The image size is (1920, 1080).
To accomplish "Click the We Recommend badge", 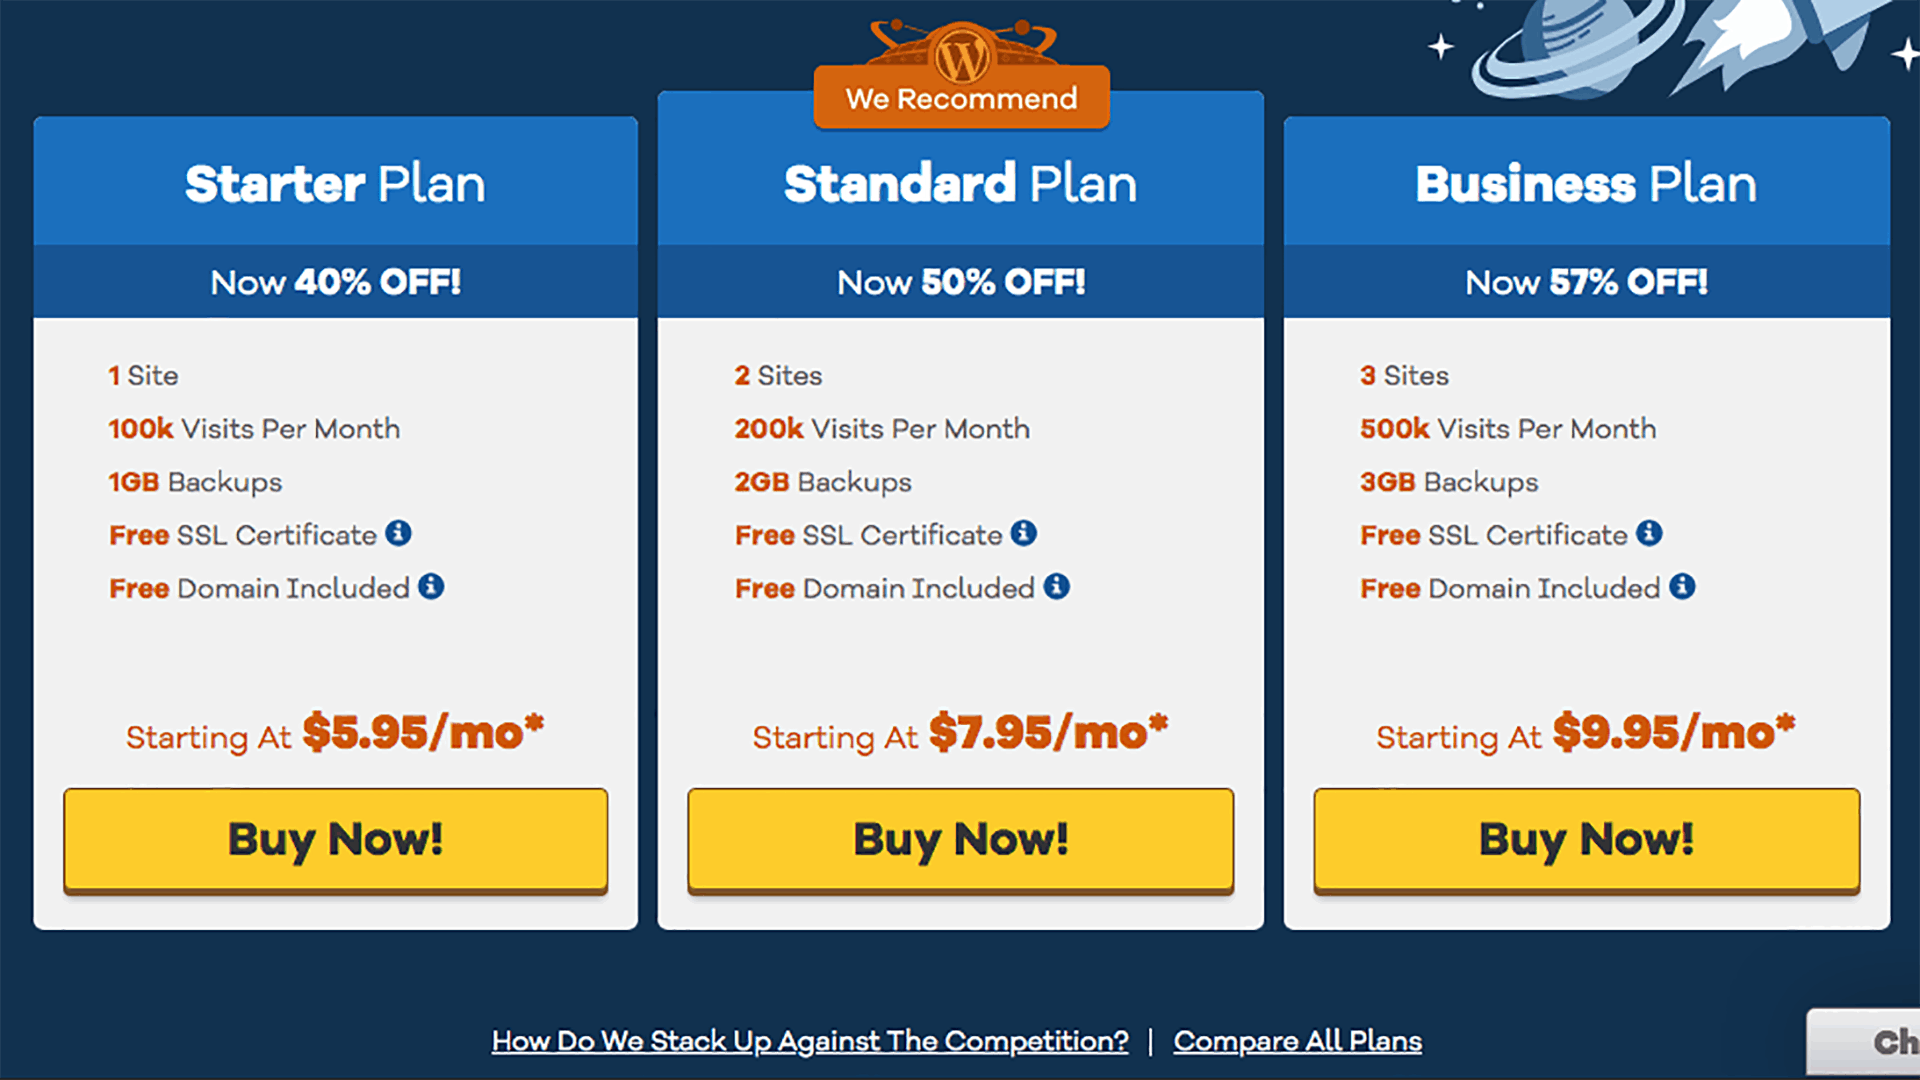I will (x=962, y=98).
